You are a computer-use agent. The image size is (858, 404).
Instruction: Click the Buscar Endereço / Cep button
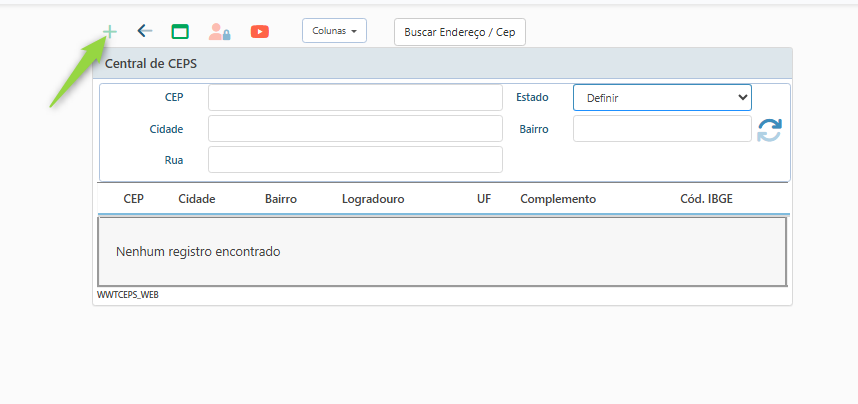click(x=460, y=32)
